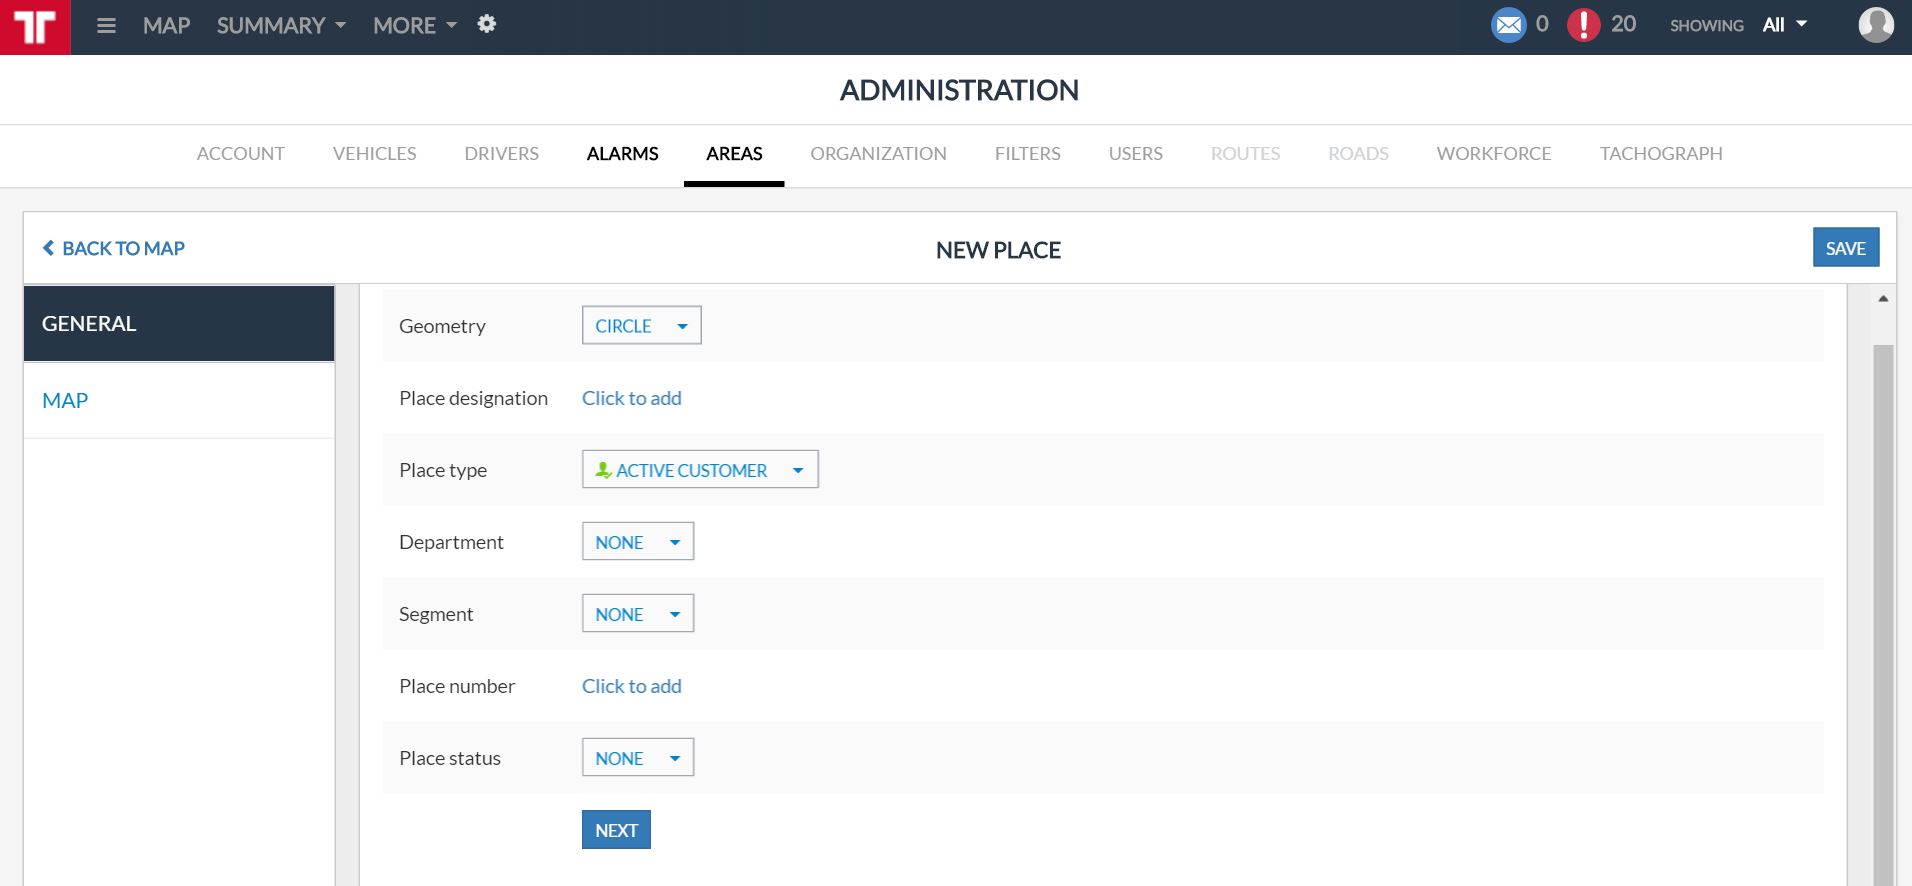Expand the Place status dropdown

tap(637, 758)
